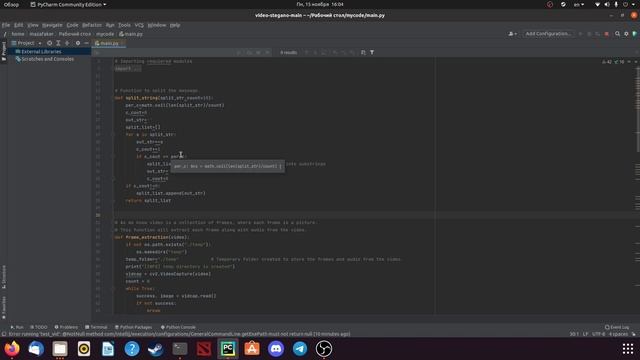Open the Edit menu
Viewport: 640px width, 360px height.
pyautogui.click(x=19, y=25)
